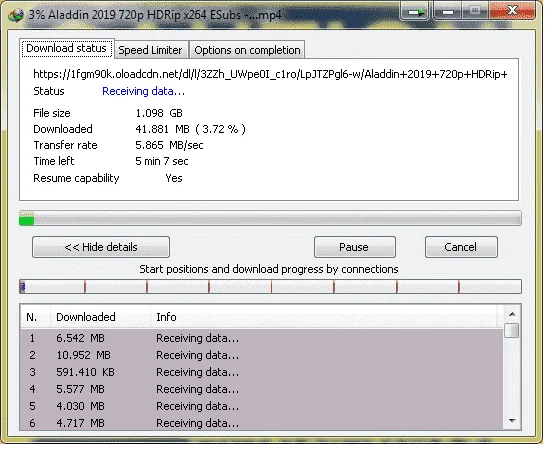549x455 pixels.
Task: Click the scrollbar down arrow in connections list
Action: [512, 421]
